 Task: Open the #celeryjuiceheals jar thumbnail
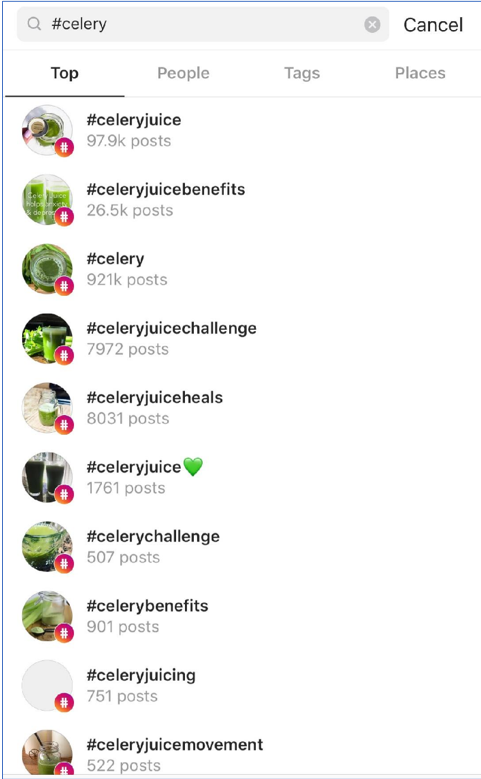pos(47,407)
